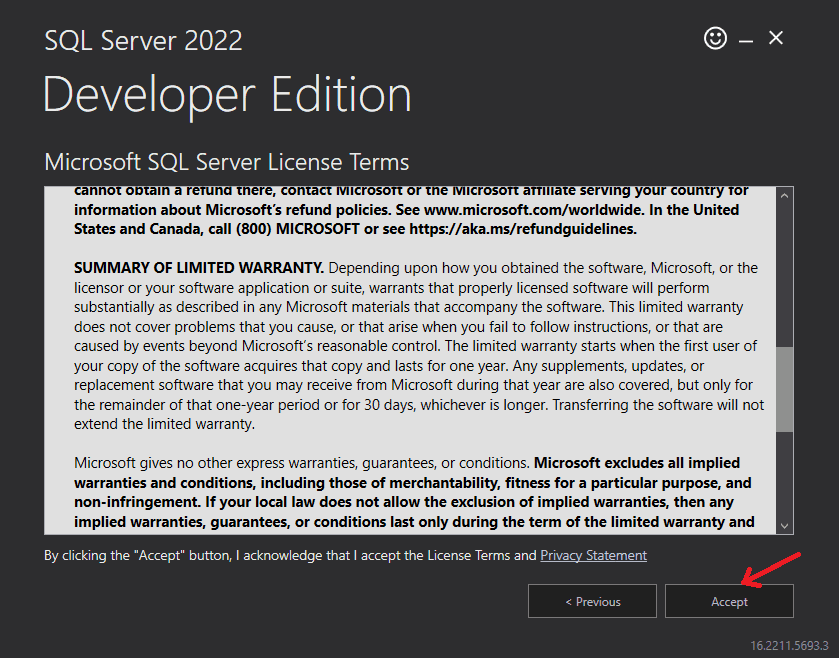Go back with the Previous button
The width and height of the screenshot is (839, 658).
click(x=592, y=601)
